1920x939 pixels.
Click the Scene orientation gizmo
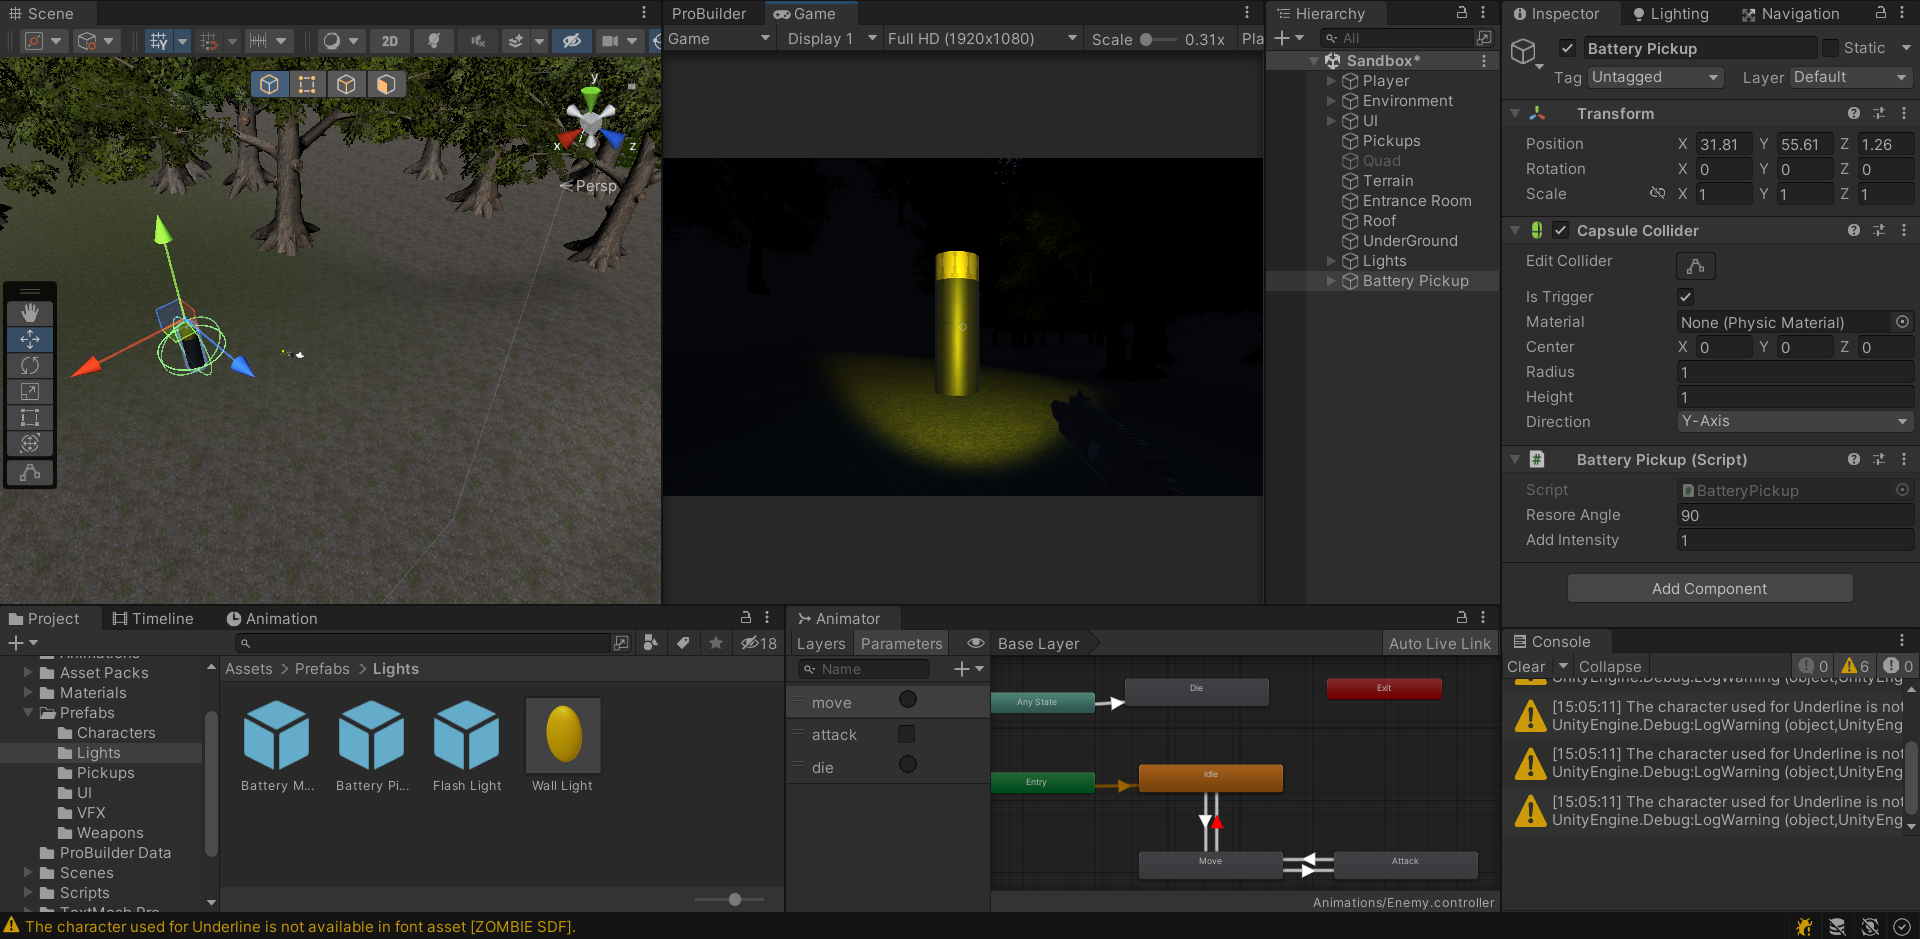point(592,121)
